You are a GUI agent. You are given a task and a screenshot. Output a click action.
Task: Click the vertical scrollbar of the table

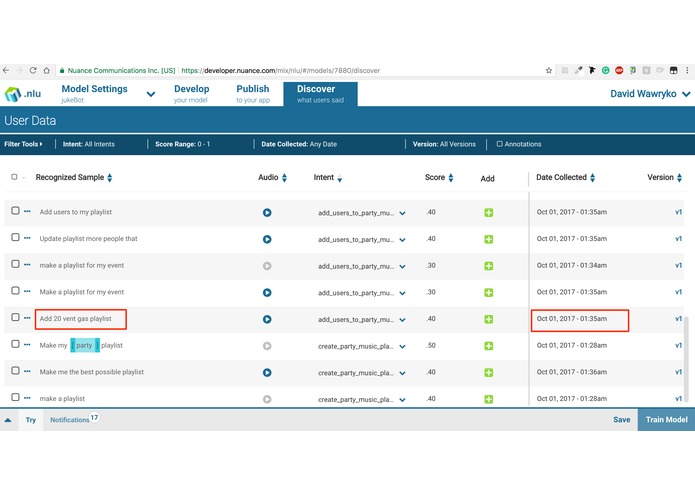[x=686, y=359]
